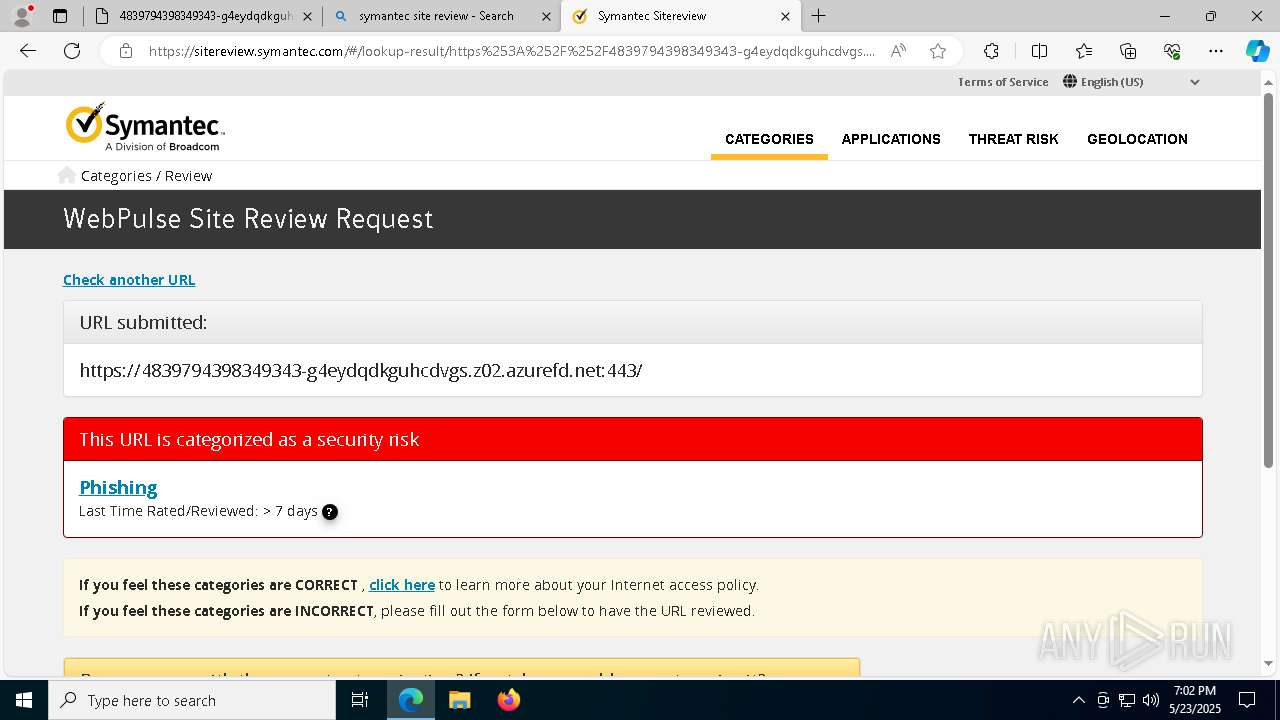Open the tab actions menu icon
This screenshot has height=720, width=1280.
[60, 16]
